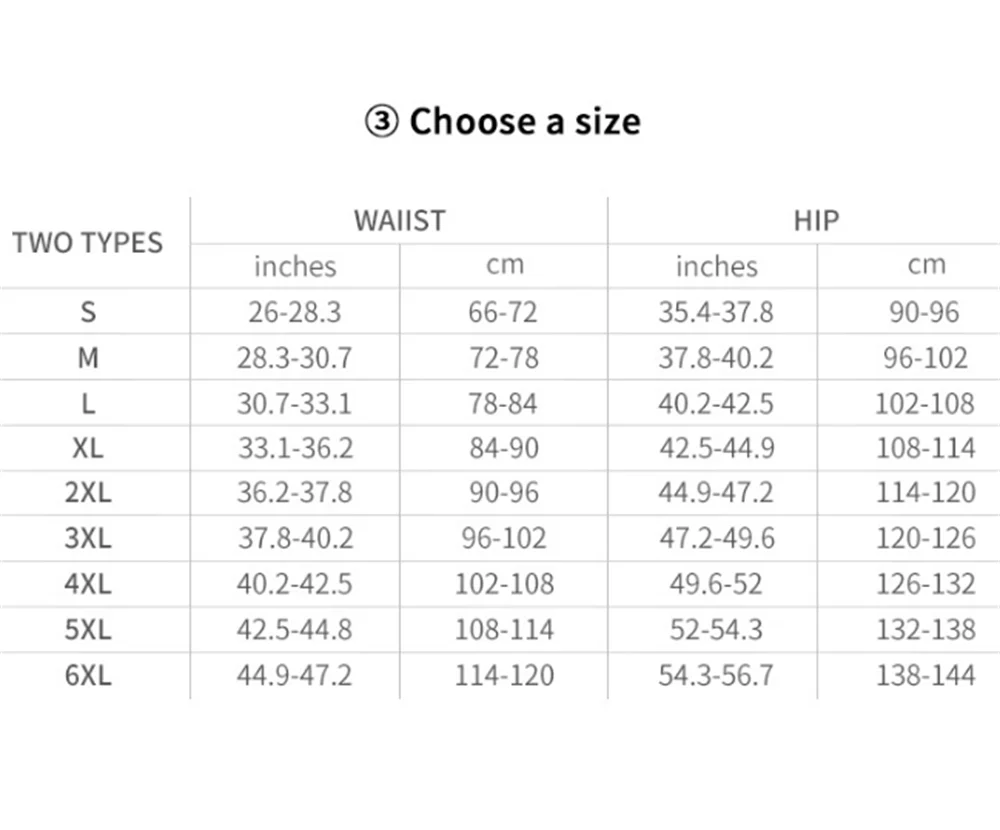Choose the S size row label

pos(88,312)
